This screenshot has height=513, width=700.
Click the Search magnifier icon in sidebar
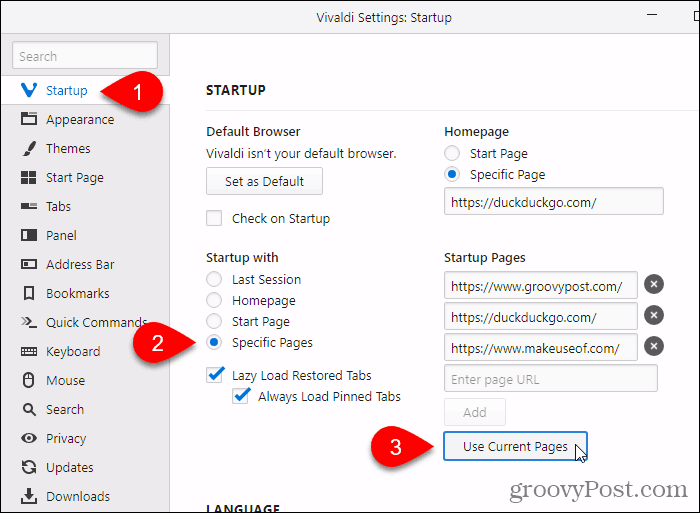click(29, 409)
